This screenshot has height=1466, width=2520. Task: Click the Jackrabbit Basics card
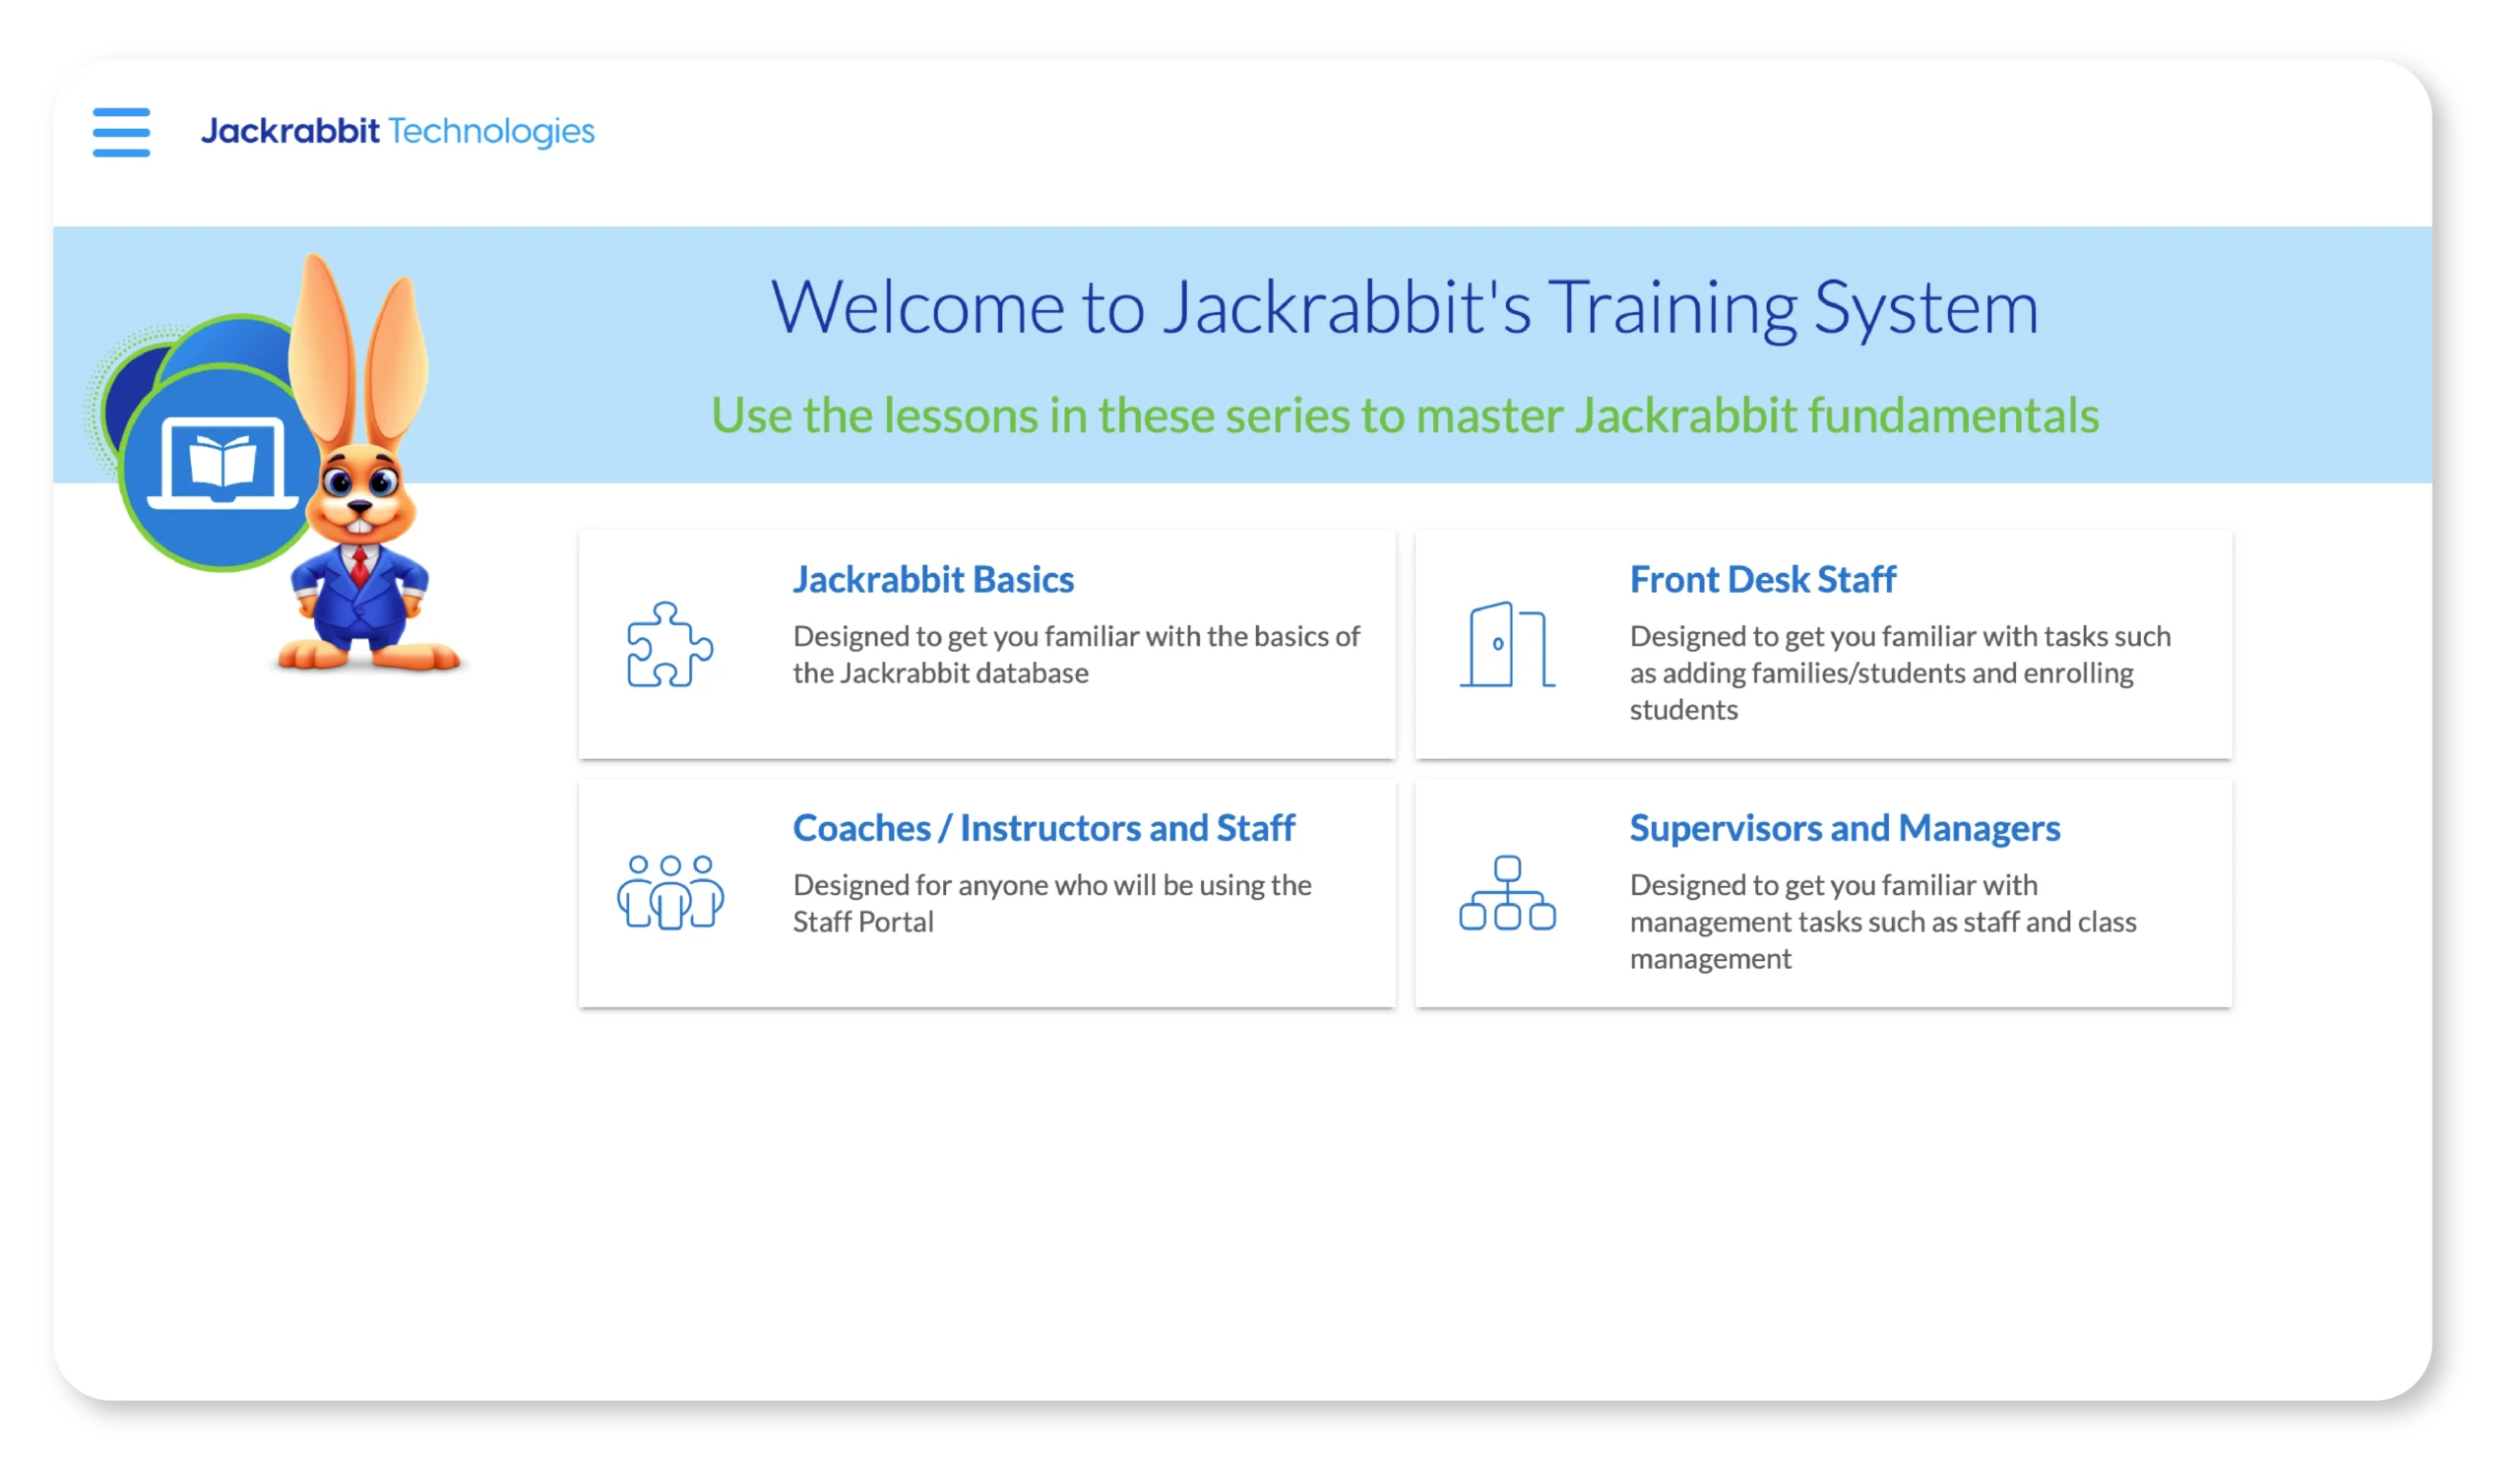tap(987, 646)
